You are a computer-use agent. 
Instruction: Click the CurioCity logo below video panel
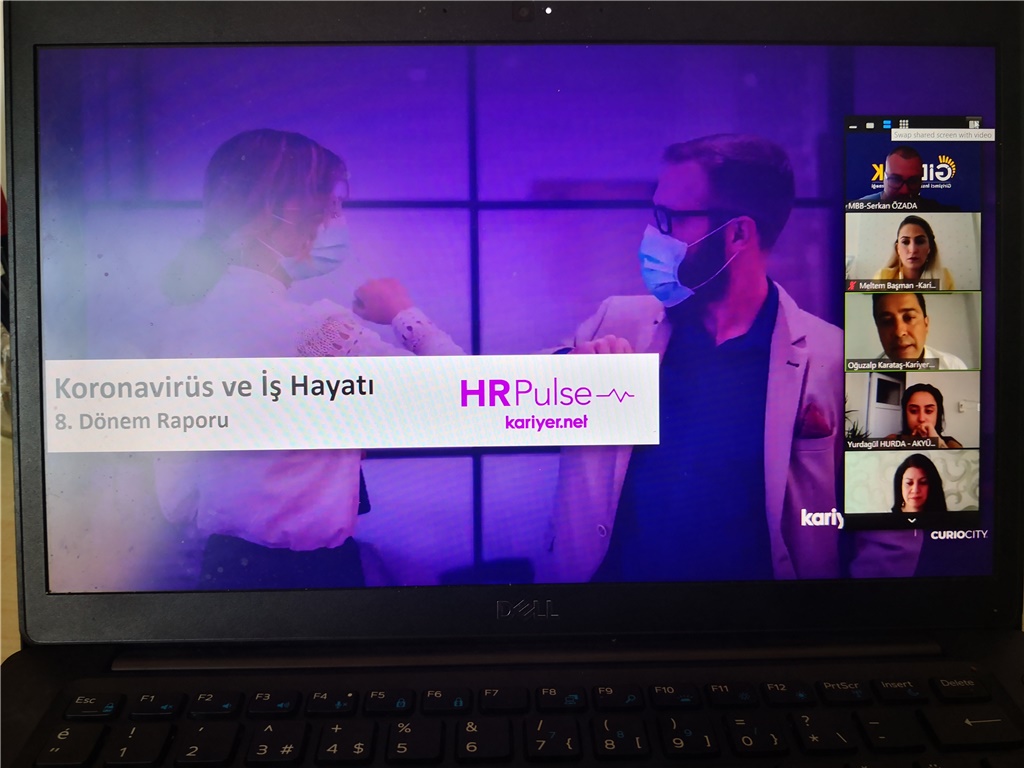[x=958, y=535]
